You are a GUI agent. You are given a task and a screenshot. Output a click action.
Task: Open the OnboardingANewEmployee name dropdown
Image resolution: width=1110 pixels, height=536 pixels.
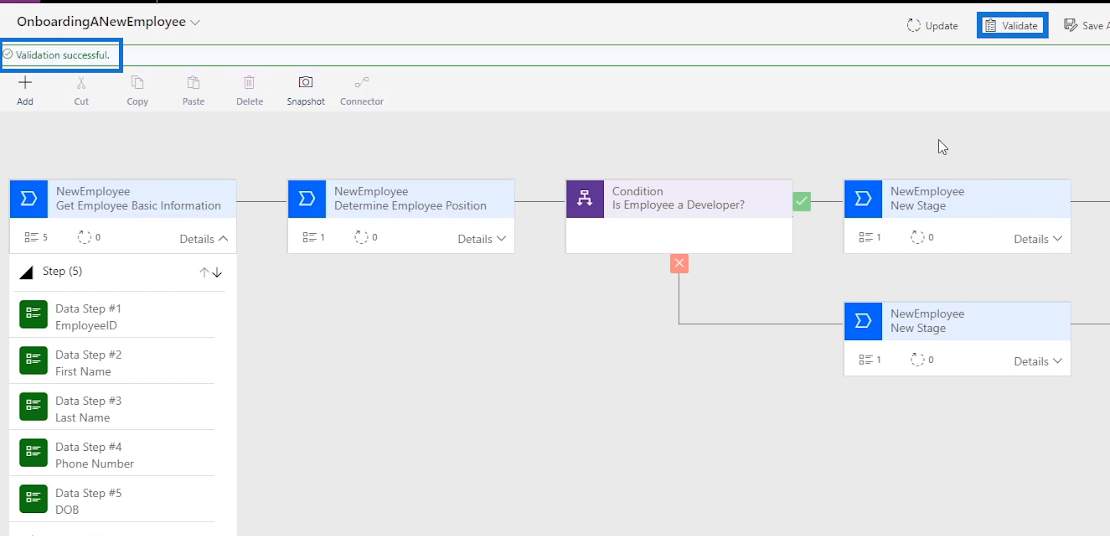195,22
